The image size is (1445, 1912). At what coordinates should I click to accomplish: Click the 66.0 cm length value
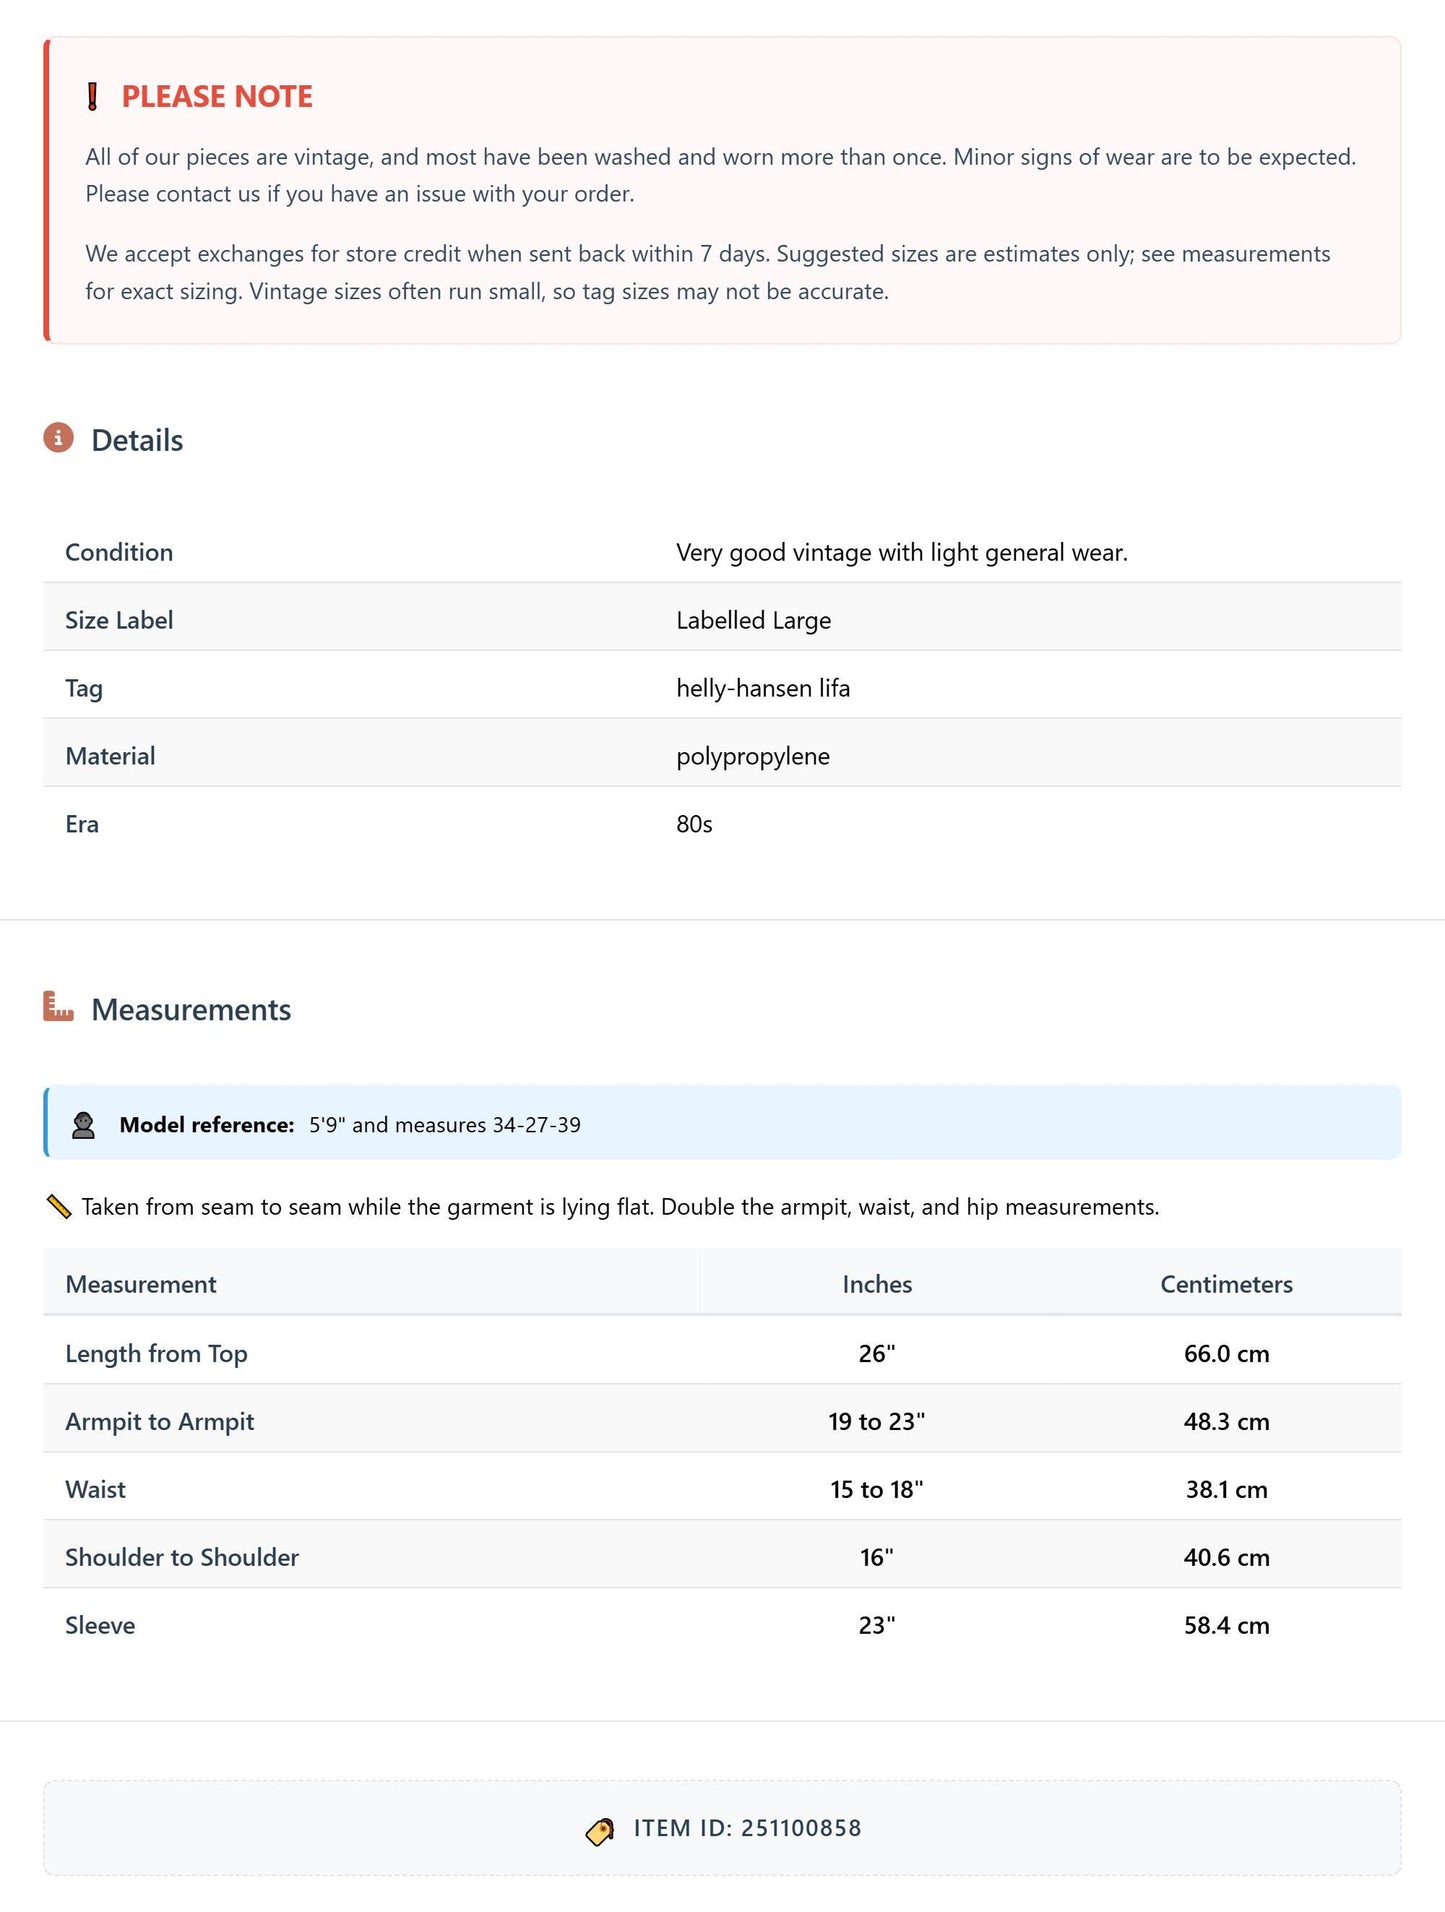pyautogui.click(x=1226, y=1353)
